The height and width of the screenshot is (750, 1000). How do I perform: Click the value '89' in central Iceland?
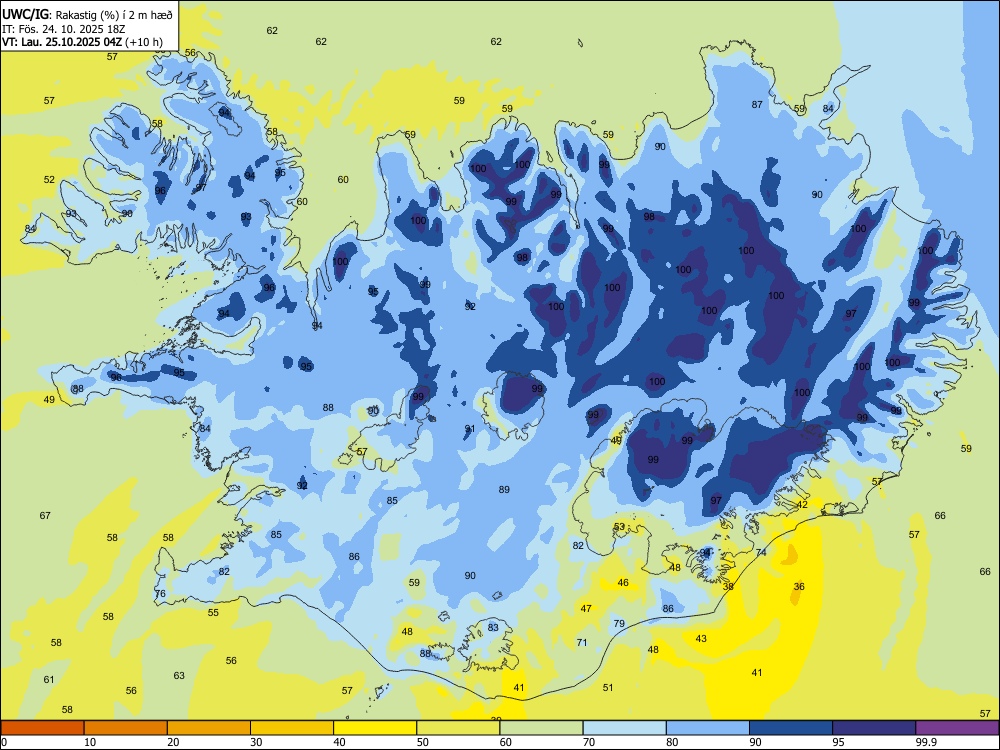504,489
